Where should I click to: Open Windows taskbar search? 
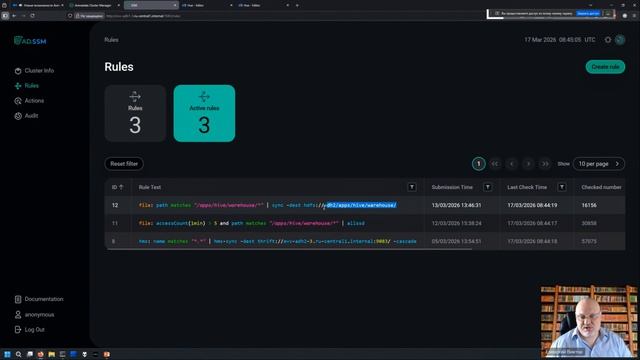(x=18, y=354)
